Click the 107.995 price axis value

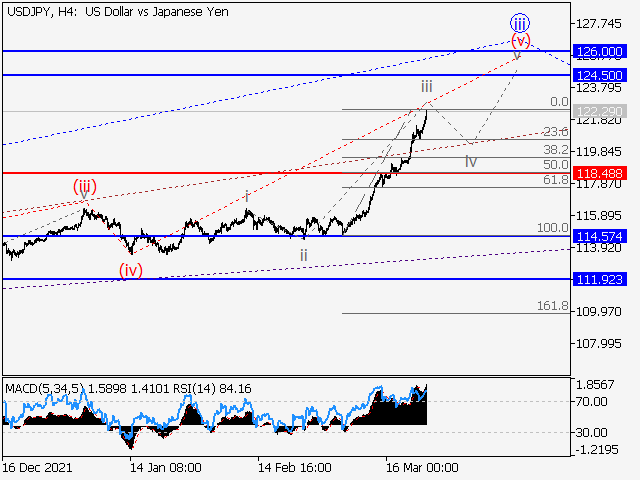(x=598, y=344)
